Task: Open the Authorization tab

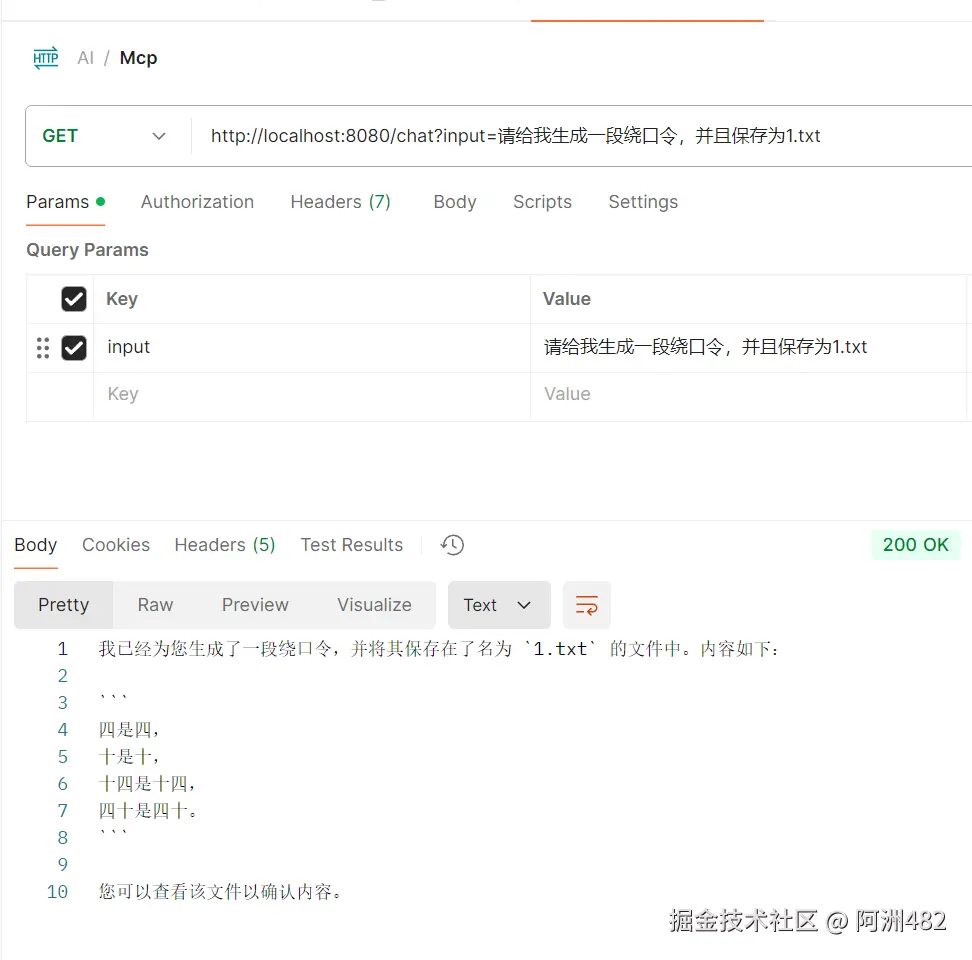Action: click(x=197, y=202)
